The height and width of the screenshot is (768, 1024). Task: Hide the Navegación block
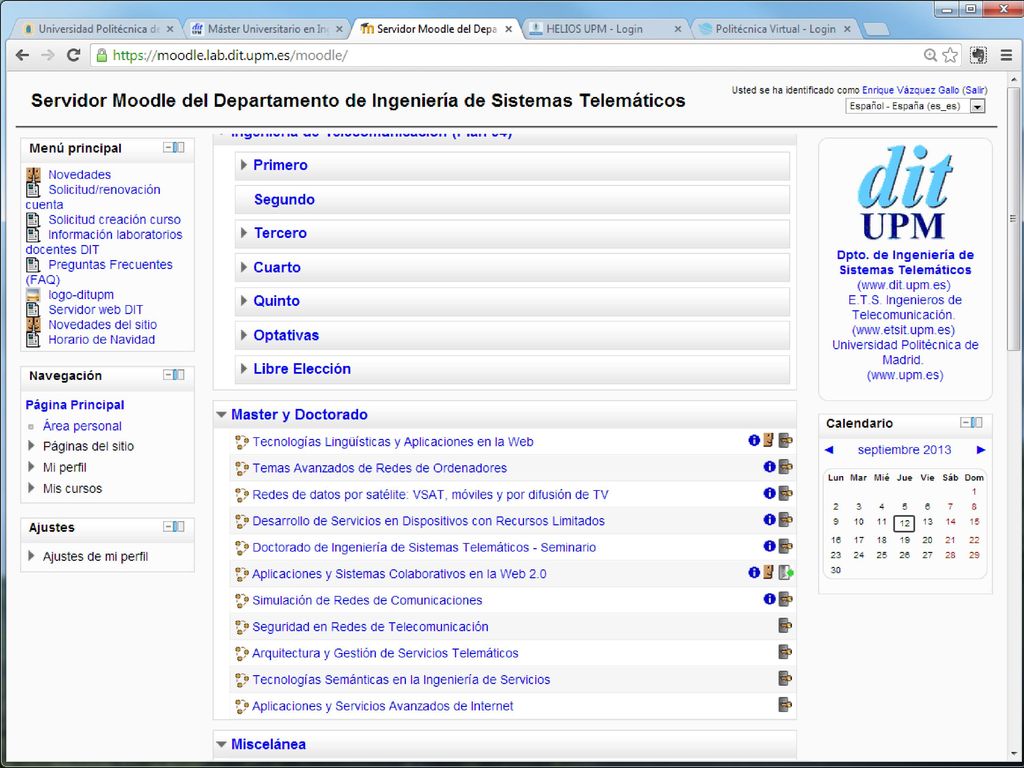168,375
